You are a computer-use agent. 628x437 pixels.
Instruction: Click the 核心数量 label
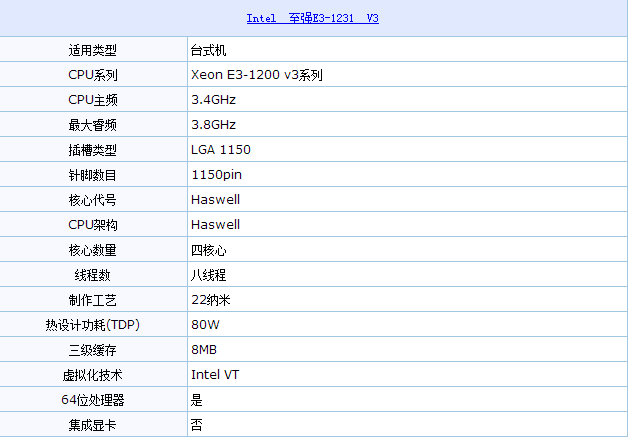(x=93, y=250)
